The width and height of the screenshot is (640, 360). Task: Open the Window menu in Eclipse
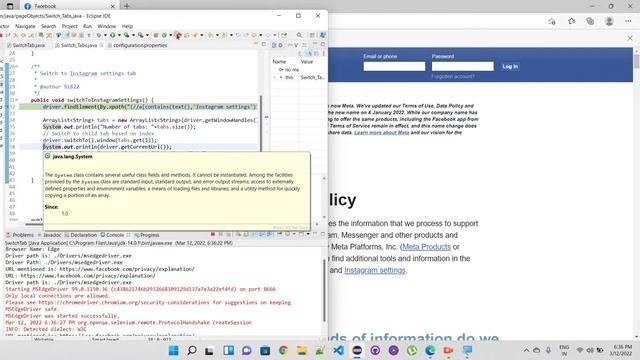point(107,26)
